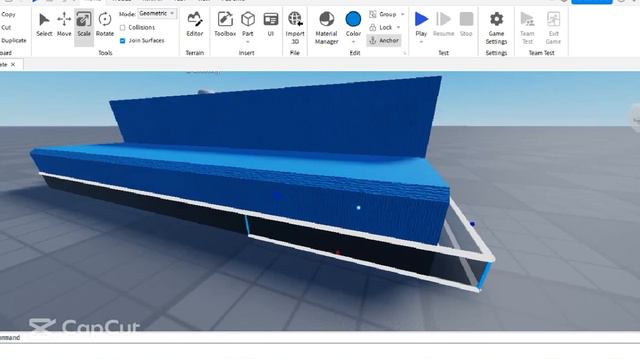
Task: Expand the Part type dropdown arrow
Action: (x=248, y=42)
